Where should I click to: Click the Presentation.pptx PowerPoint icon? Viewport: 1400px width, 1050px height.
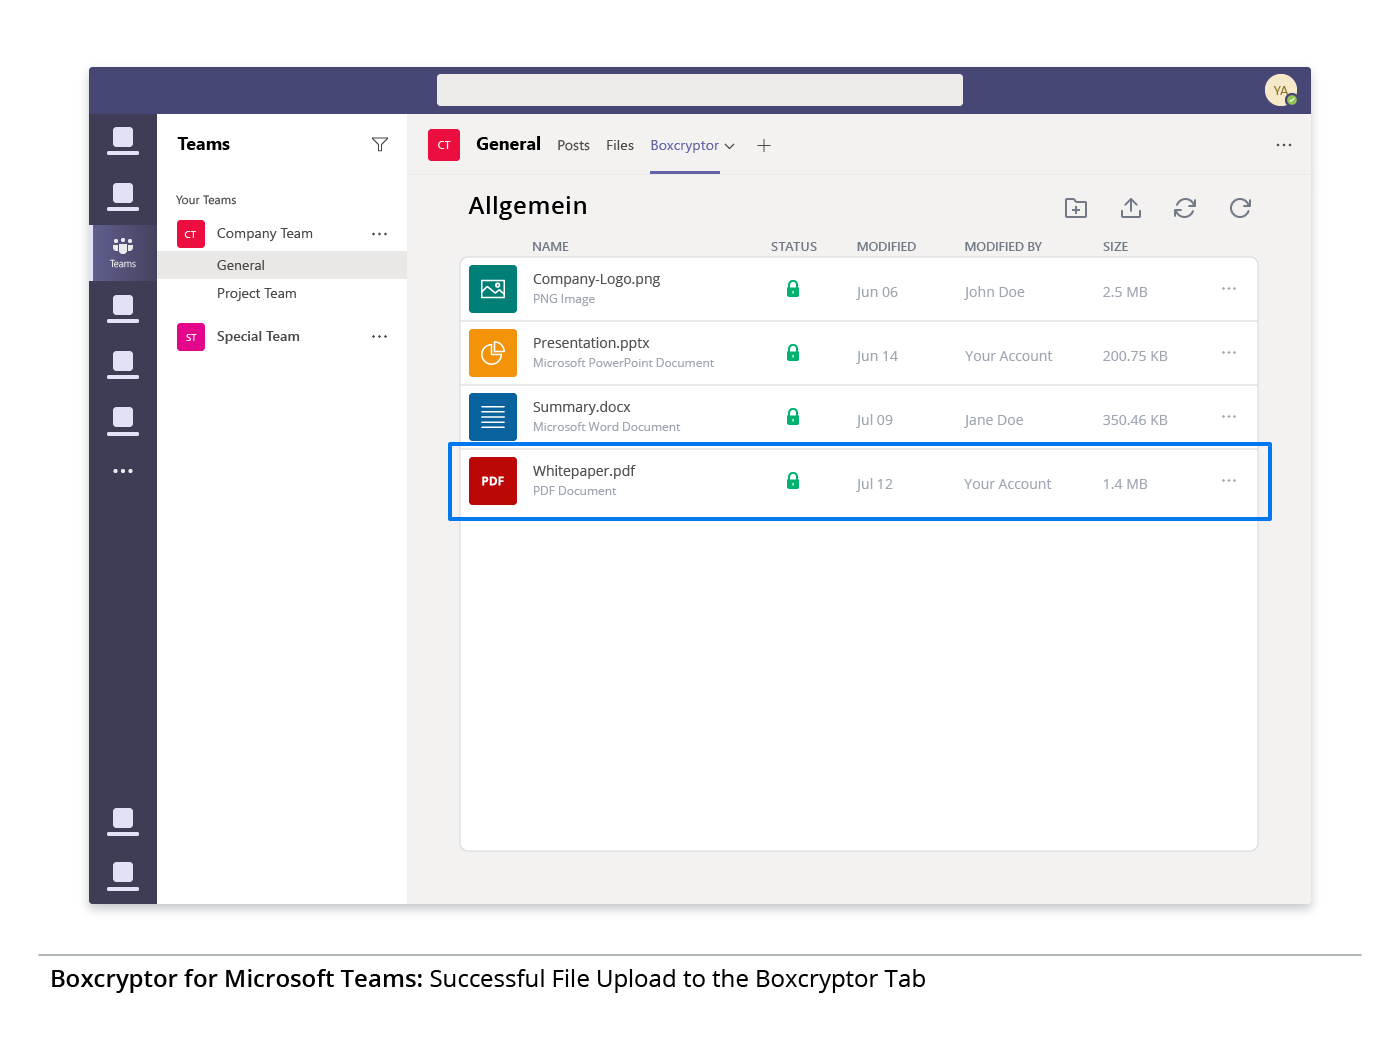(x=493, y=353)
